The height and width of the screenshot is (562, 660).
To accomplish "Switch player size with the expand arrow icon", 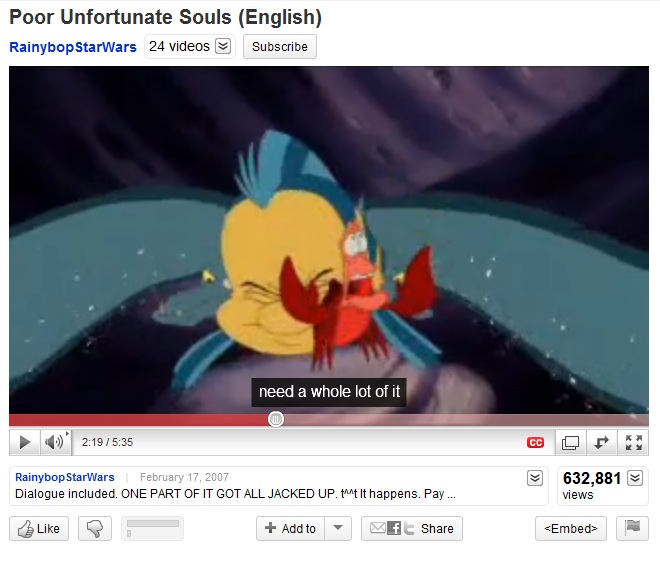I will coord(601,442).
